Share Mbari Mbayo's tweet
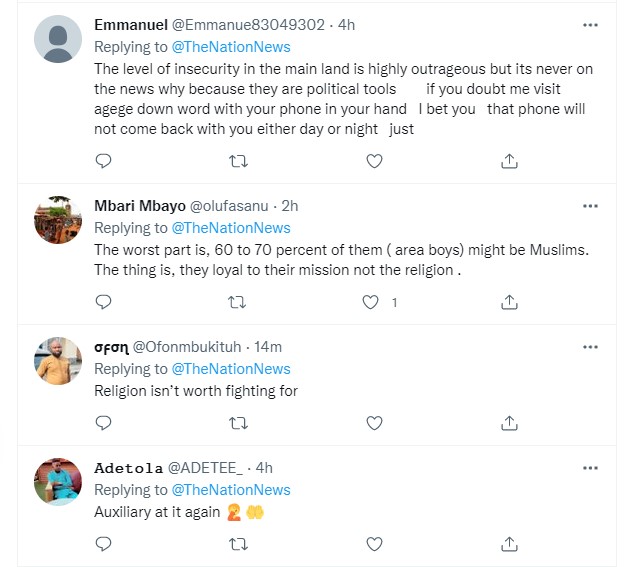Viewport: 631px width, 567px height. click(x=508, y=301)
